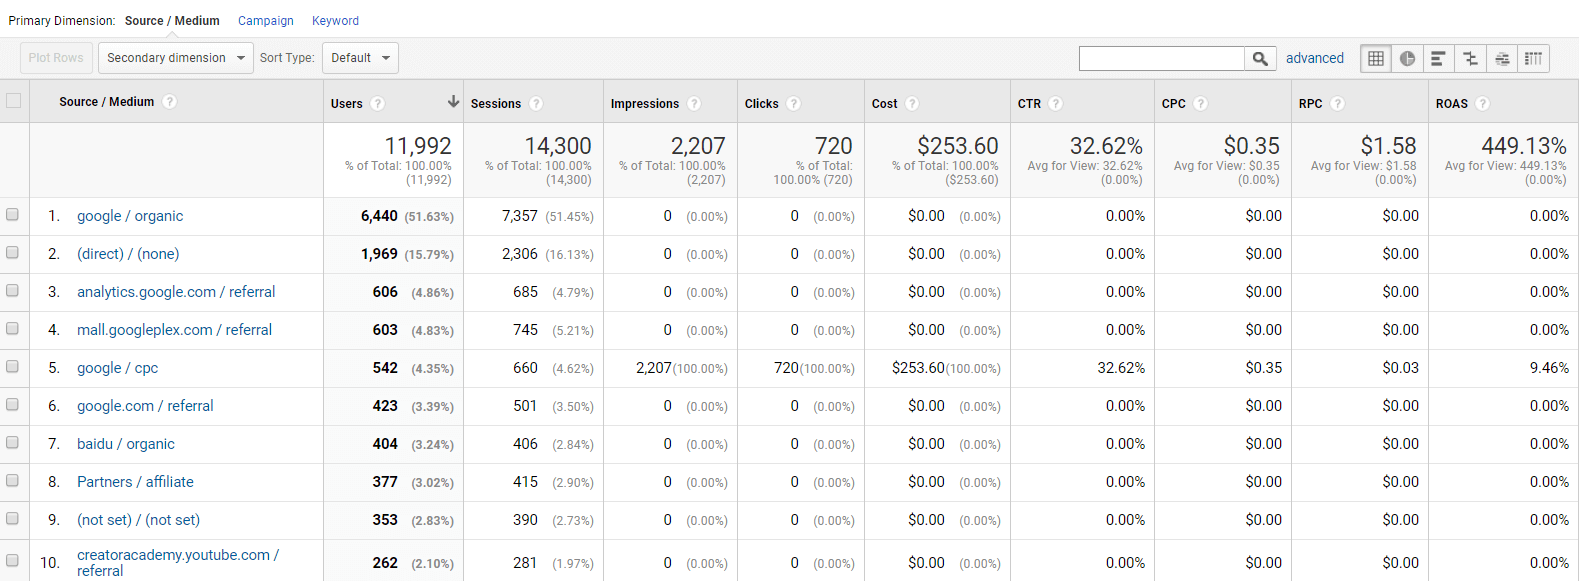Open Partners / affiliate source link
This screenshot has height=581, width=1579.
(135, 482)
